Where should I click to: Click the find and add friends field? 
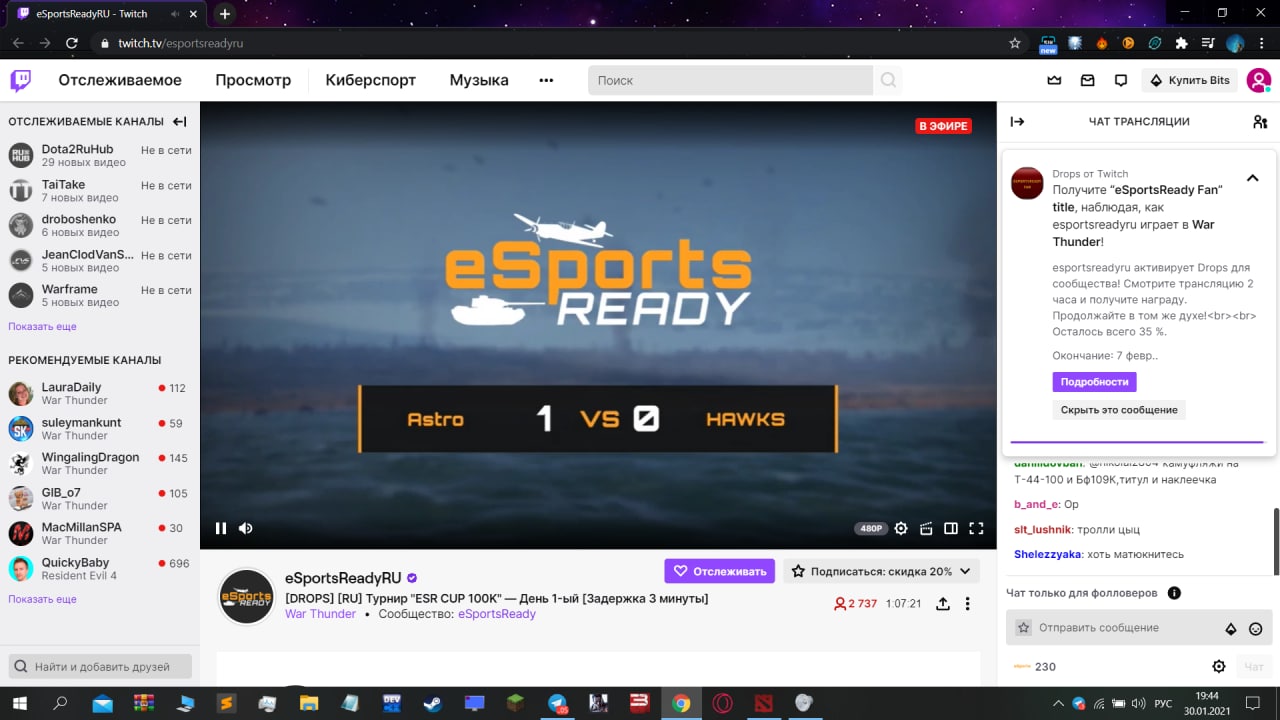102,666
